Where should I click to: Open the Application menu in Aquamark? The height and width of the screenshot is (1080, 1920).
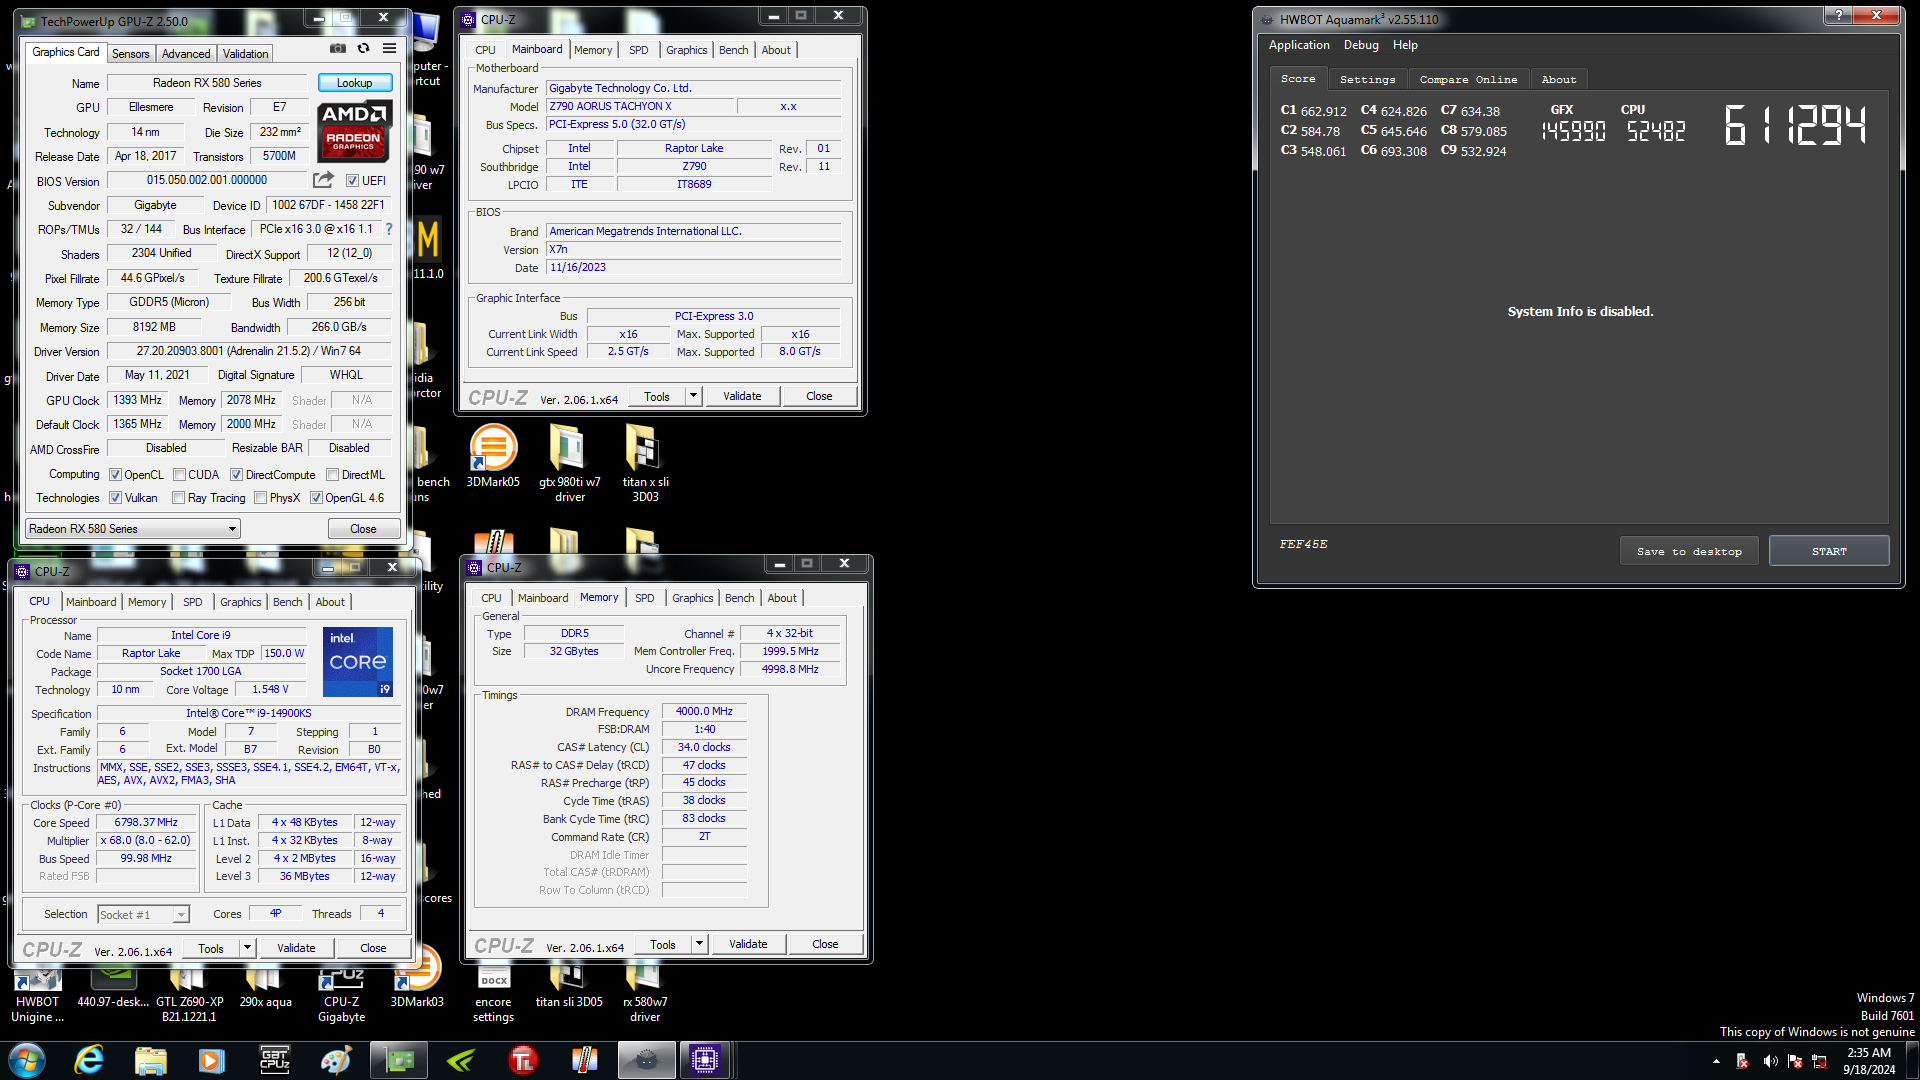click(1299, 45)
